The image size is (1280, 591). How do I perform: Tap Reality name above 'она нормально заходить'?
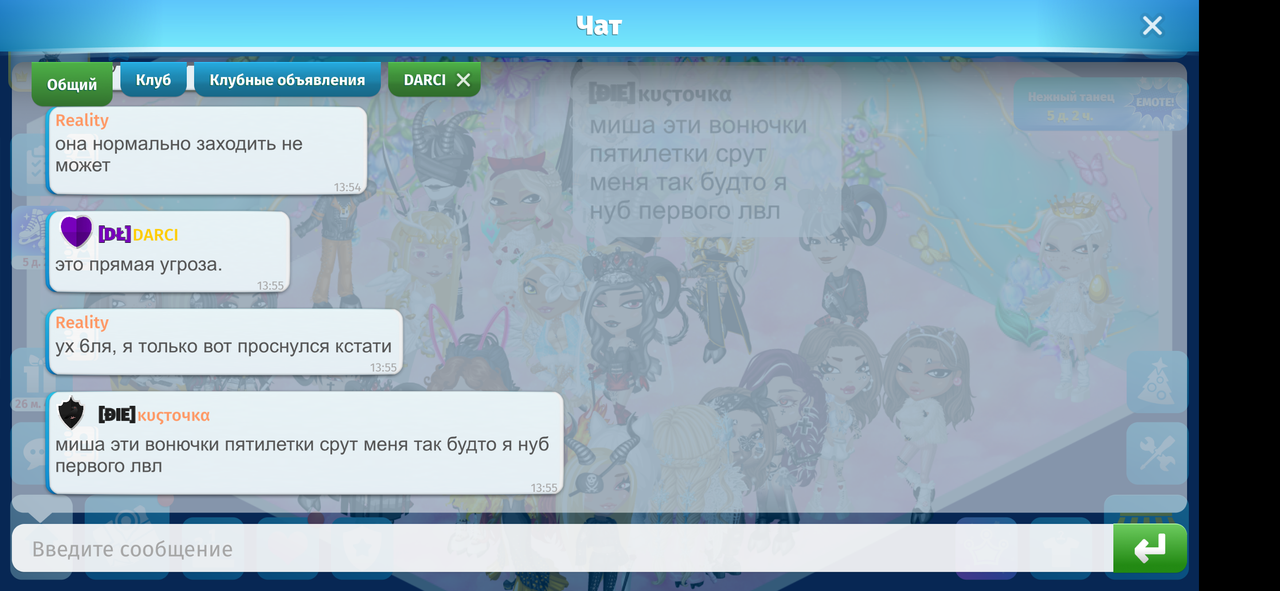82,120
